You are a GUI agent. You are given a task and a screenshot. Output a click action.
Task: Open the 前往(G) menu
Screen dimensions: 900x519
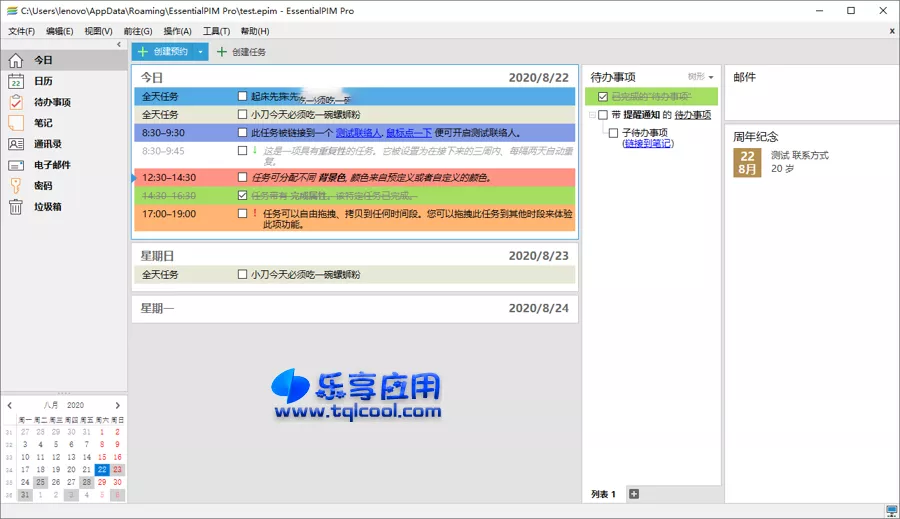(x=138, y=31)
